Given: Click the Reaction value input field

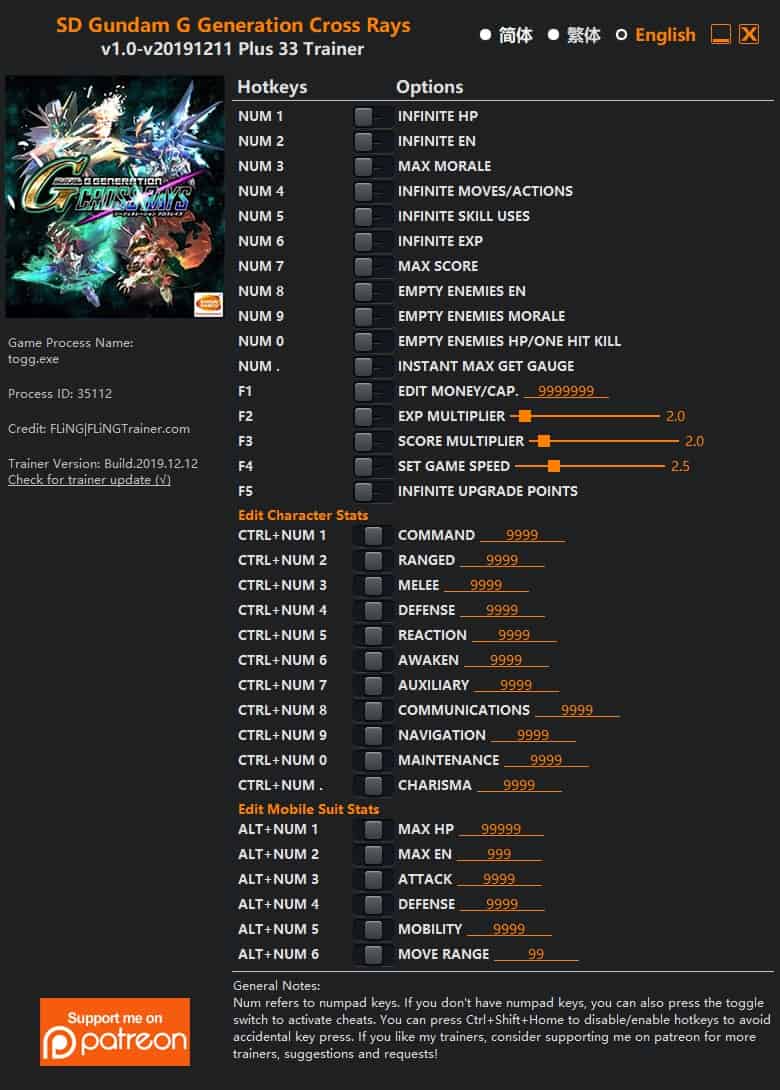Looking at the screenshot, I should (514, 635).
